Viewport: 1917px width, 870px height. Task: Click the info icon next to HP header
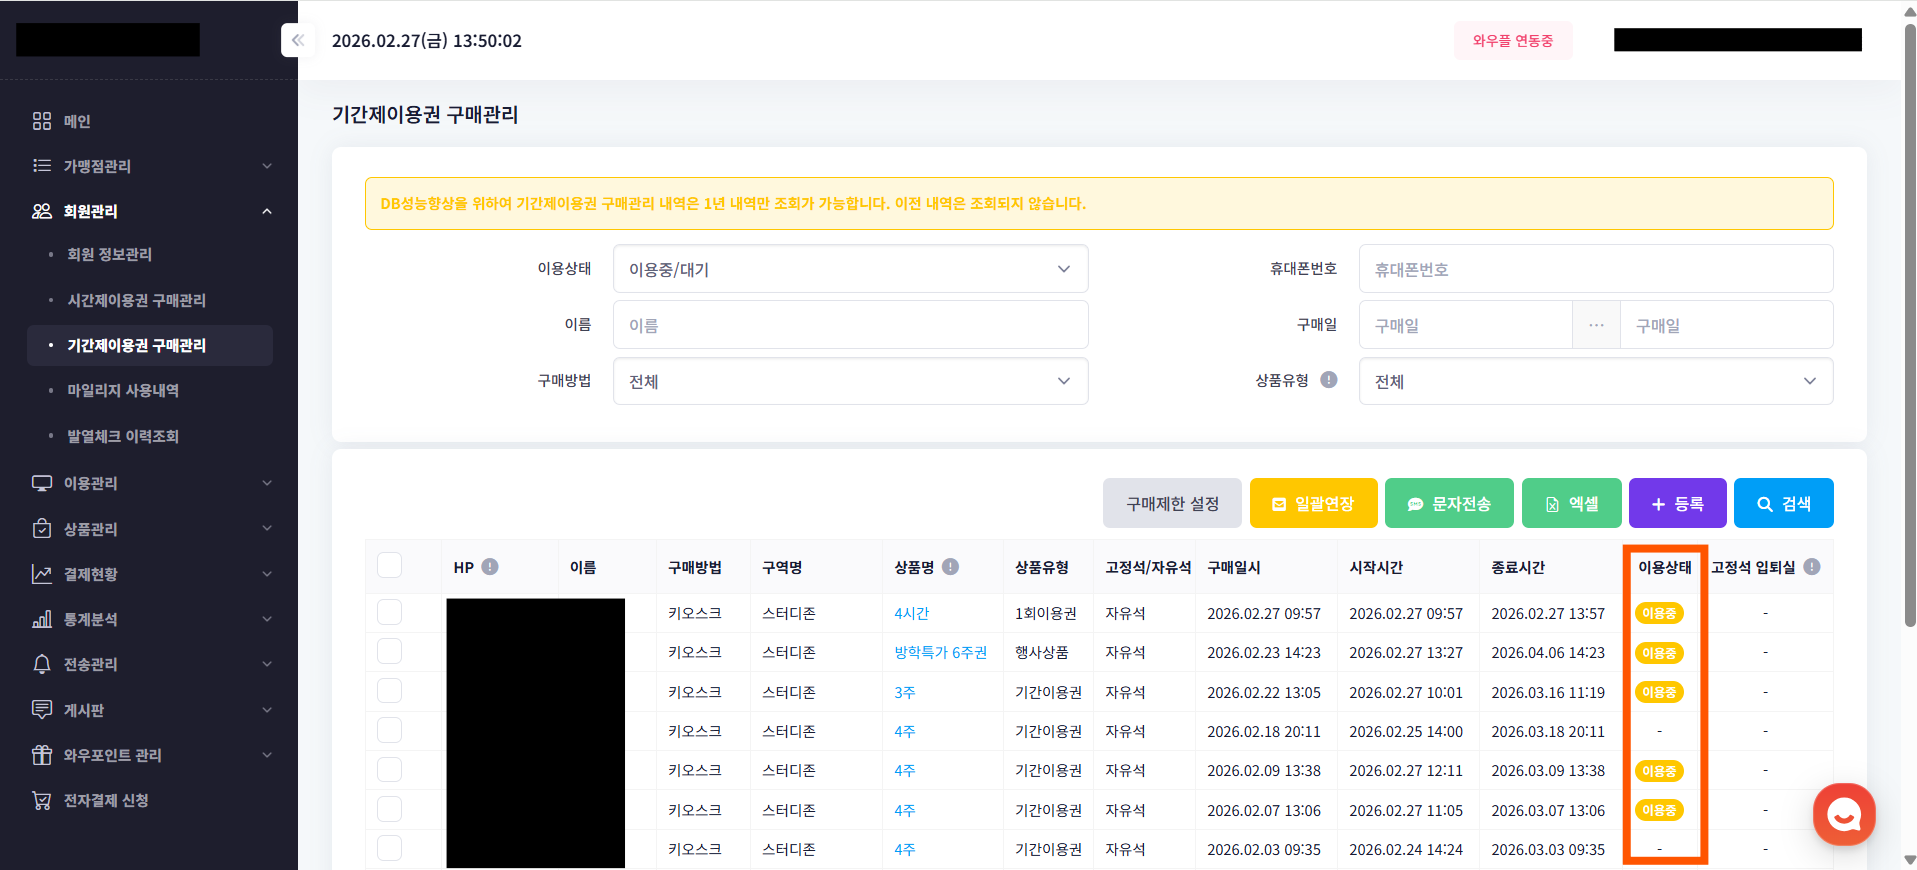490,567
